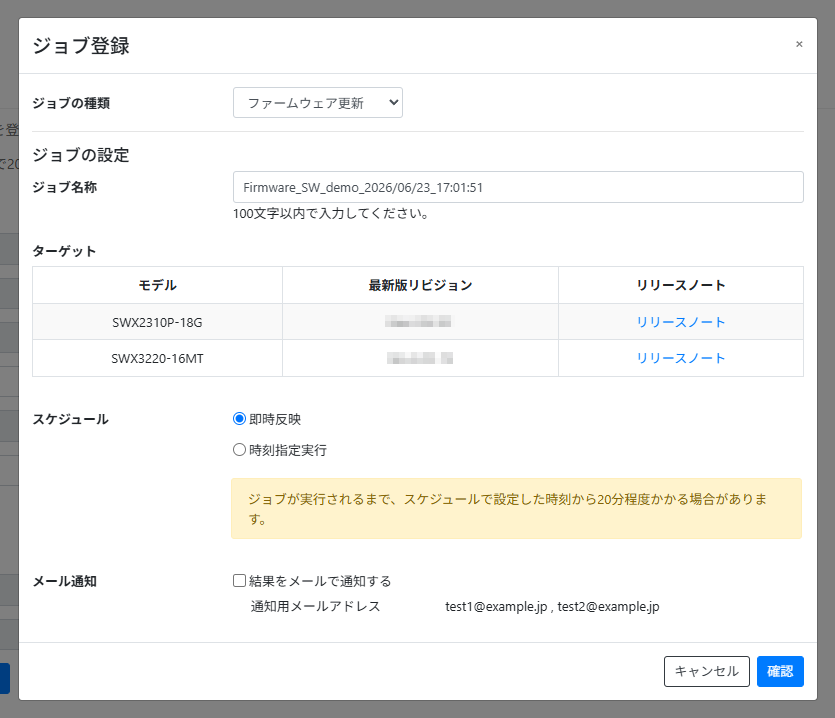Image resolution: width=835 pixels, height=718 pixels.
Task: Open リリースノート link for SWX2310P-18G
Action: pyautogui.click(x=681, y=322)
